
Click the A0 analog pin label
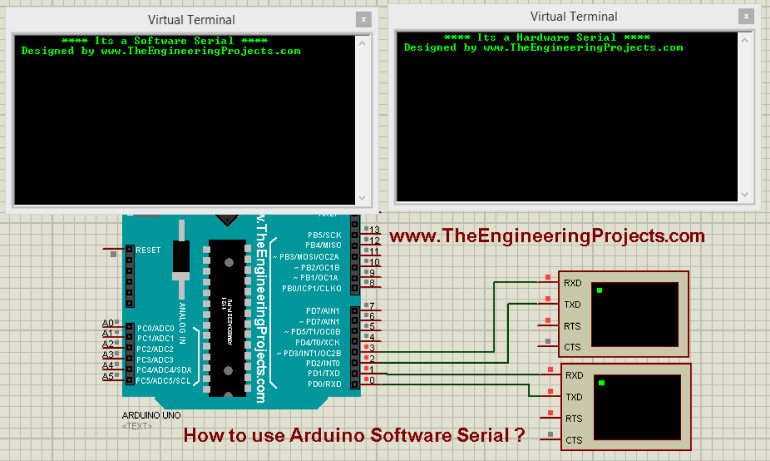point(107,324)
